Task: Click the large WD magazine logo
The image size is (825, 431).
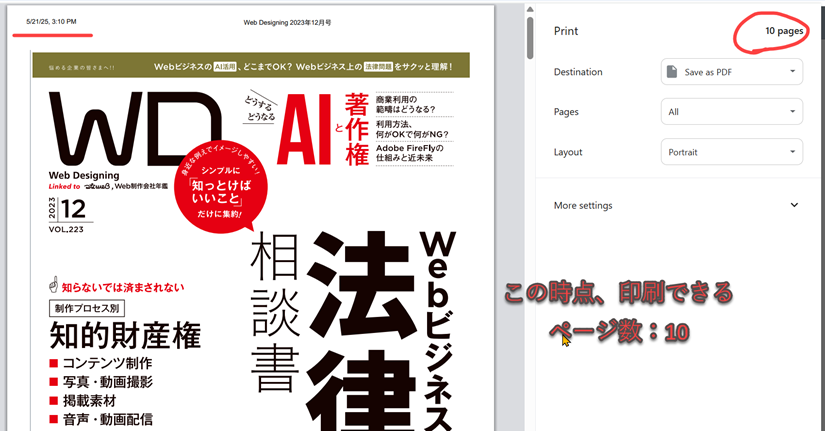Action: [135, 129]
